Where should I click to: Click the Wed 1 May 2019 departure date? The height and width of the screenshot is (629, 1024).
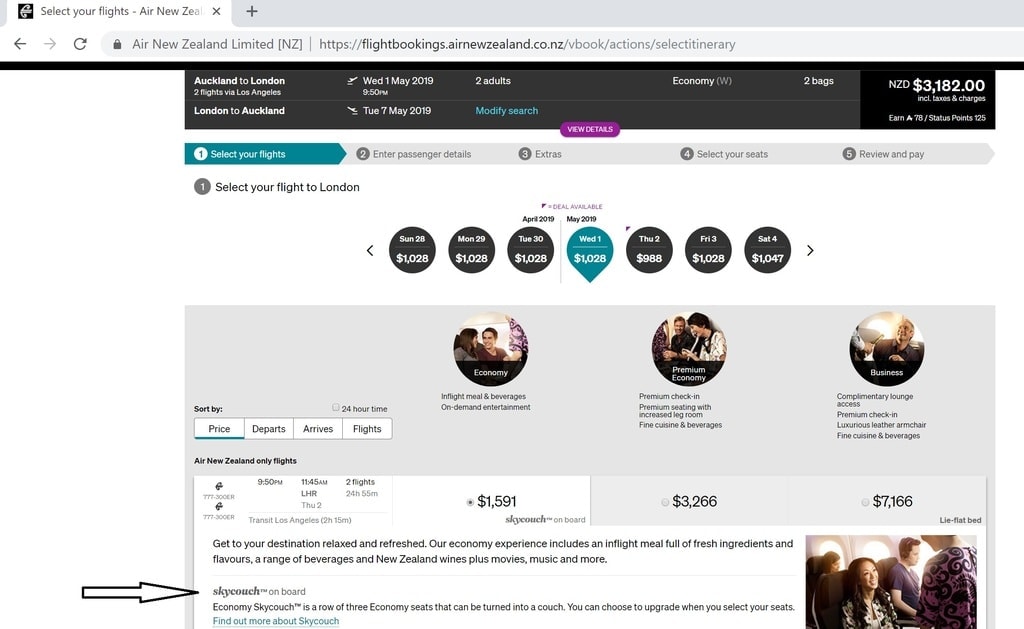coord(398,80)
